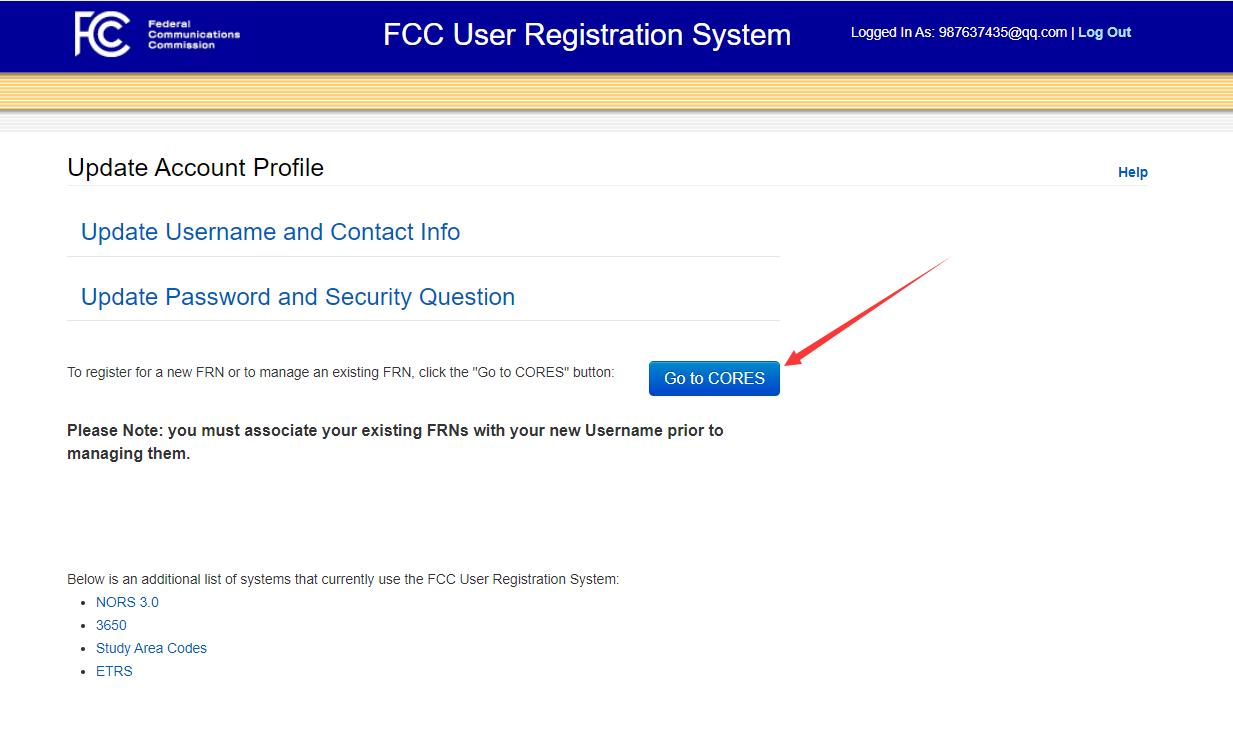Image resolution: width=1233 pixels, height=733 pixels.
Task: Open the NORS 3.0 system link
Action: 127,602
